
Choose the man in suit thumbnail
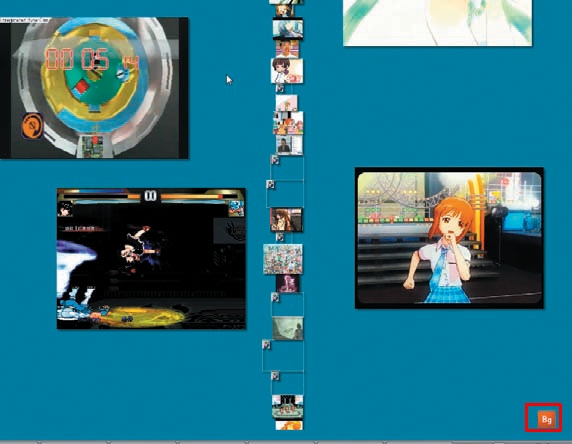tap(289, 145)
